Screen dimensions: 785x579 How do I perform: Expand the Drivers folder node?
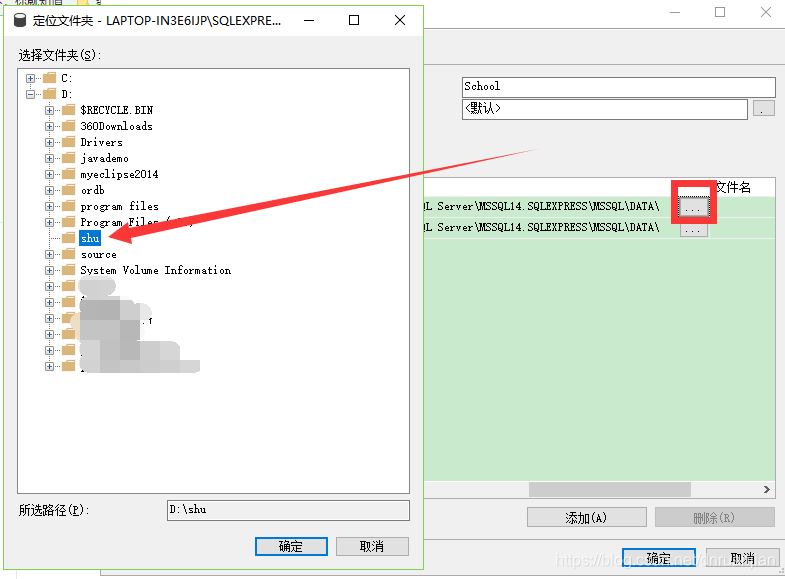[49, 142]
